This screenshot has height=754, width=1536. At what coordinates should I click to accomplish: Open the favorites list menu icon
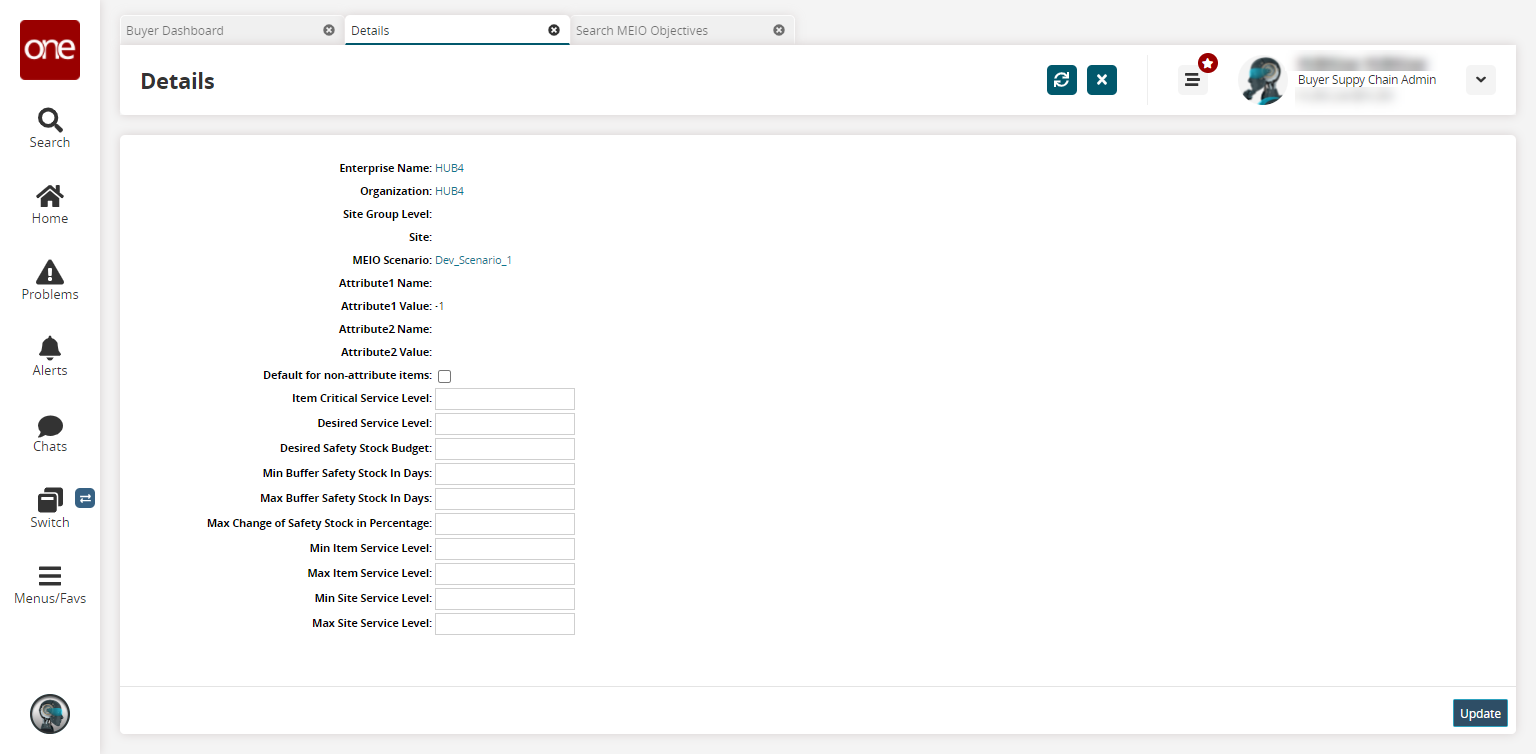point(1192,80)
